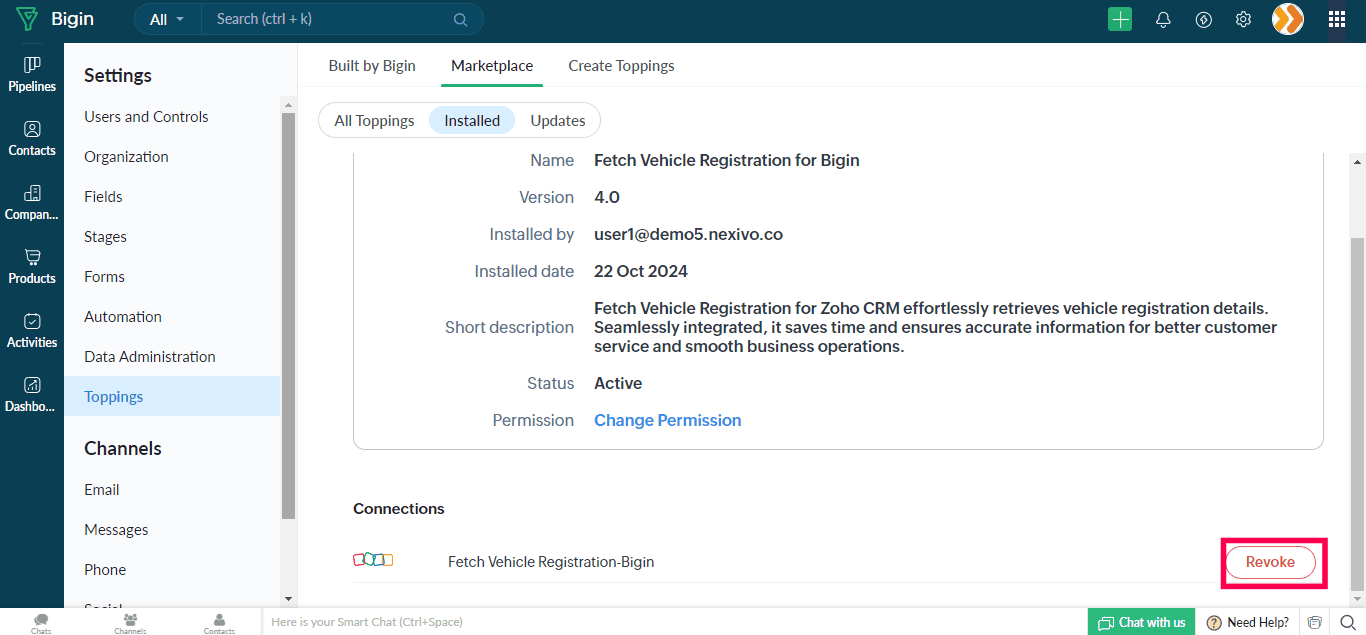Click the Chat with us button
This screenshot has width=1366, height=635.
pos(1142,622)
